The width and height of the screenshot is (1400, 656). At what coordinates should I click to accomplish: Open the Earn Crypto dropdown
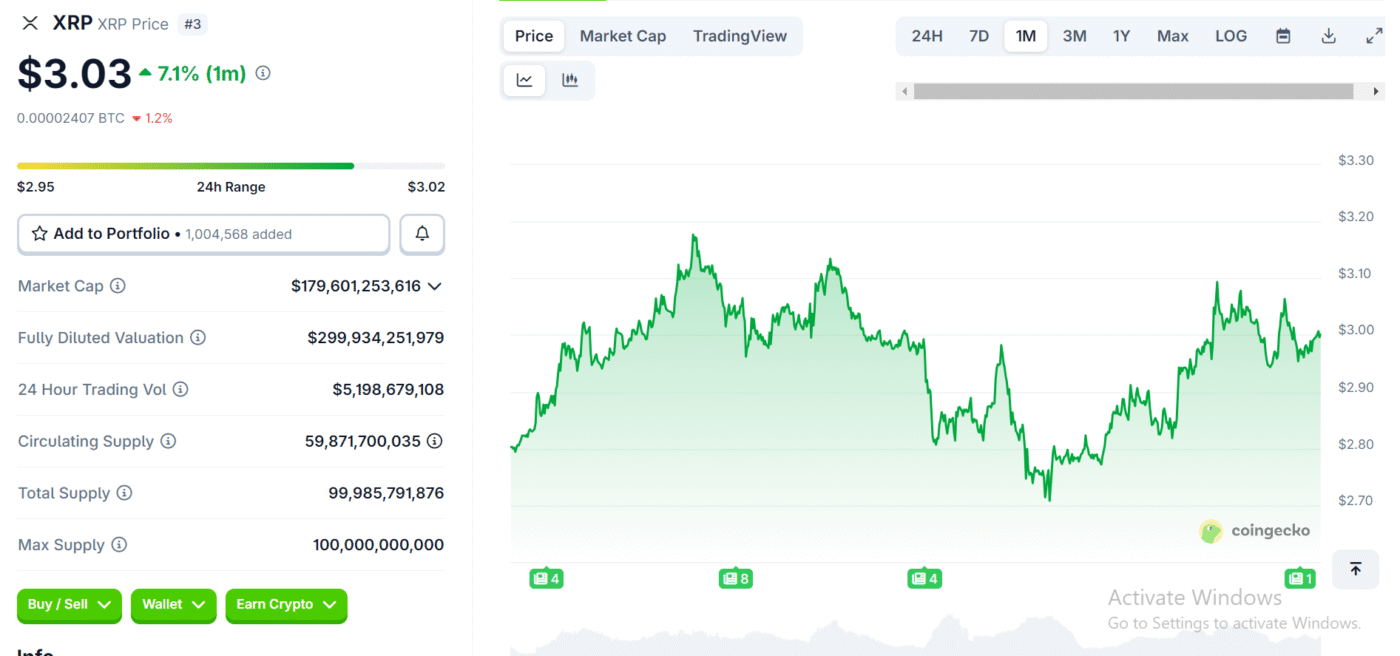[x=286, y=605]
